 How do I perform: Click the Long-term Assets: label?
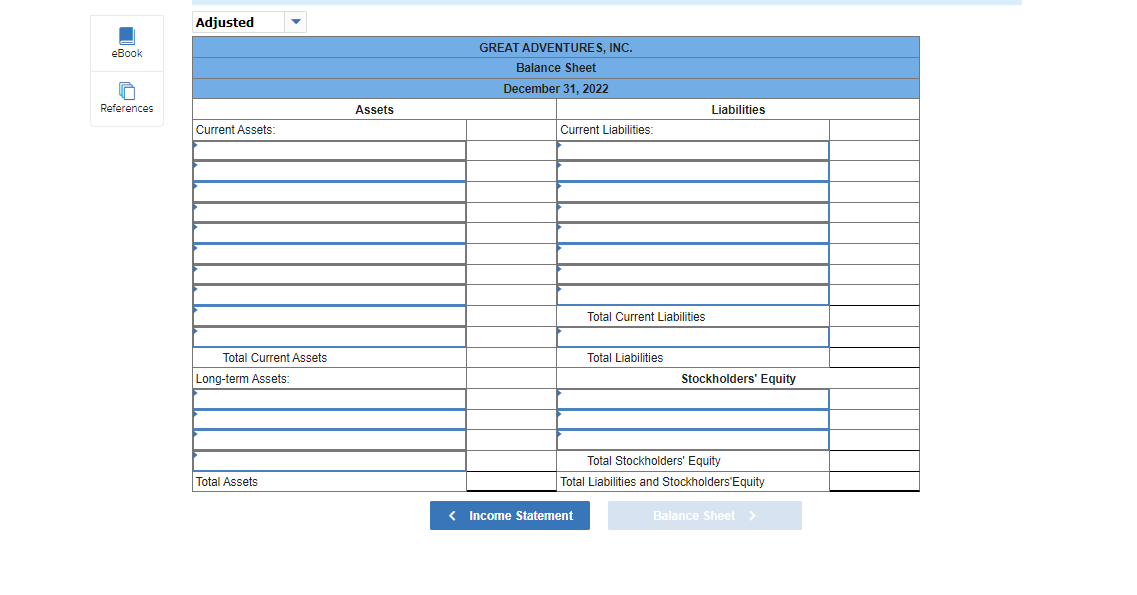click(x=242, y=378)
